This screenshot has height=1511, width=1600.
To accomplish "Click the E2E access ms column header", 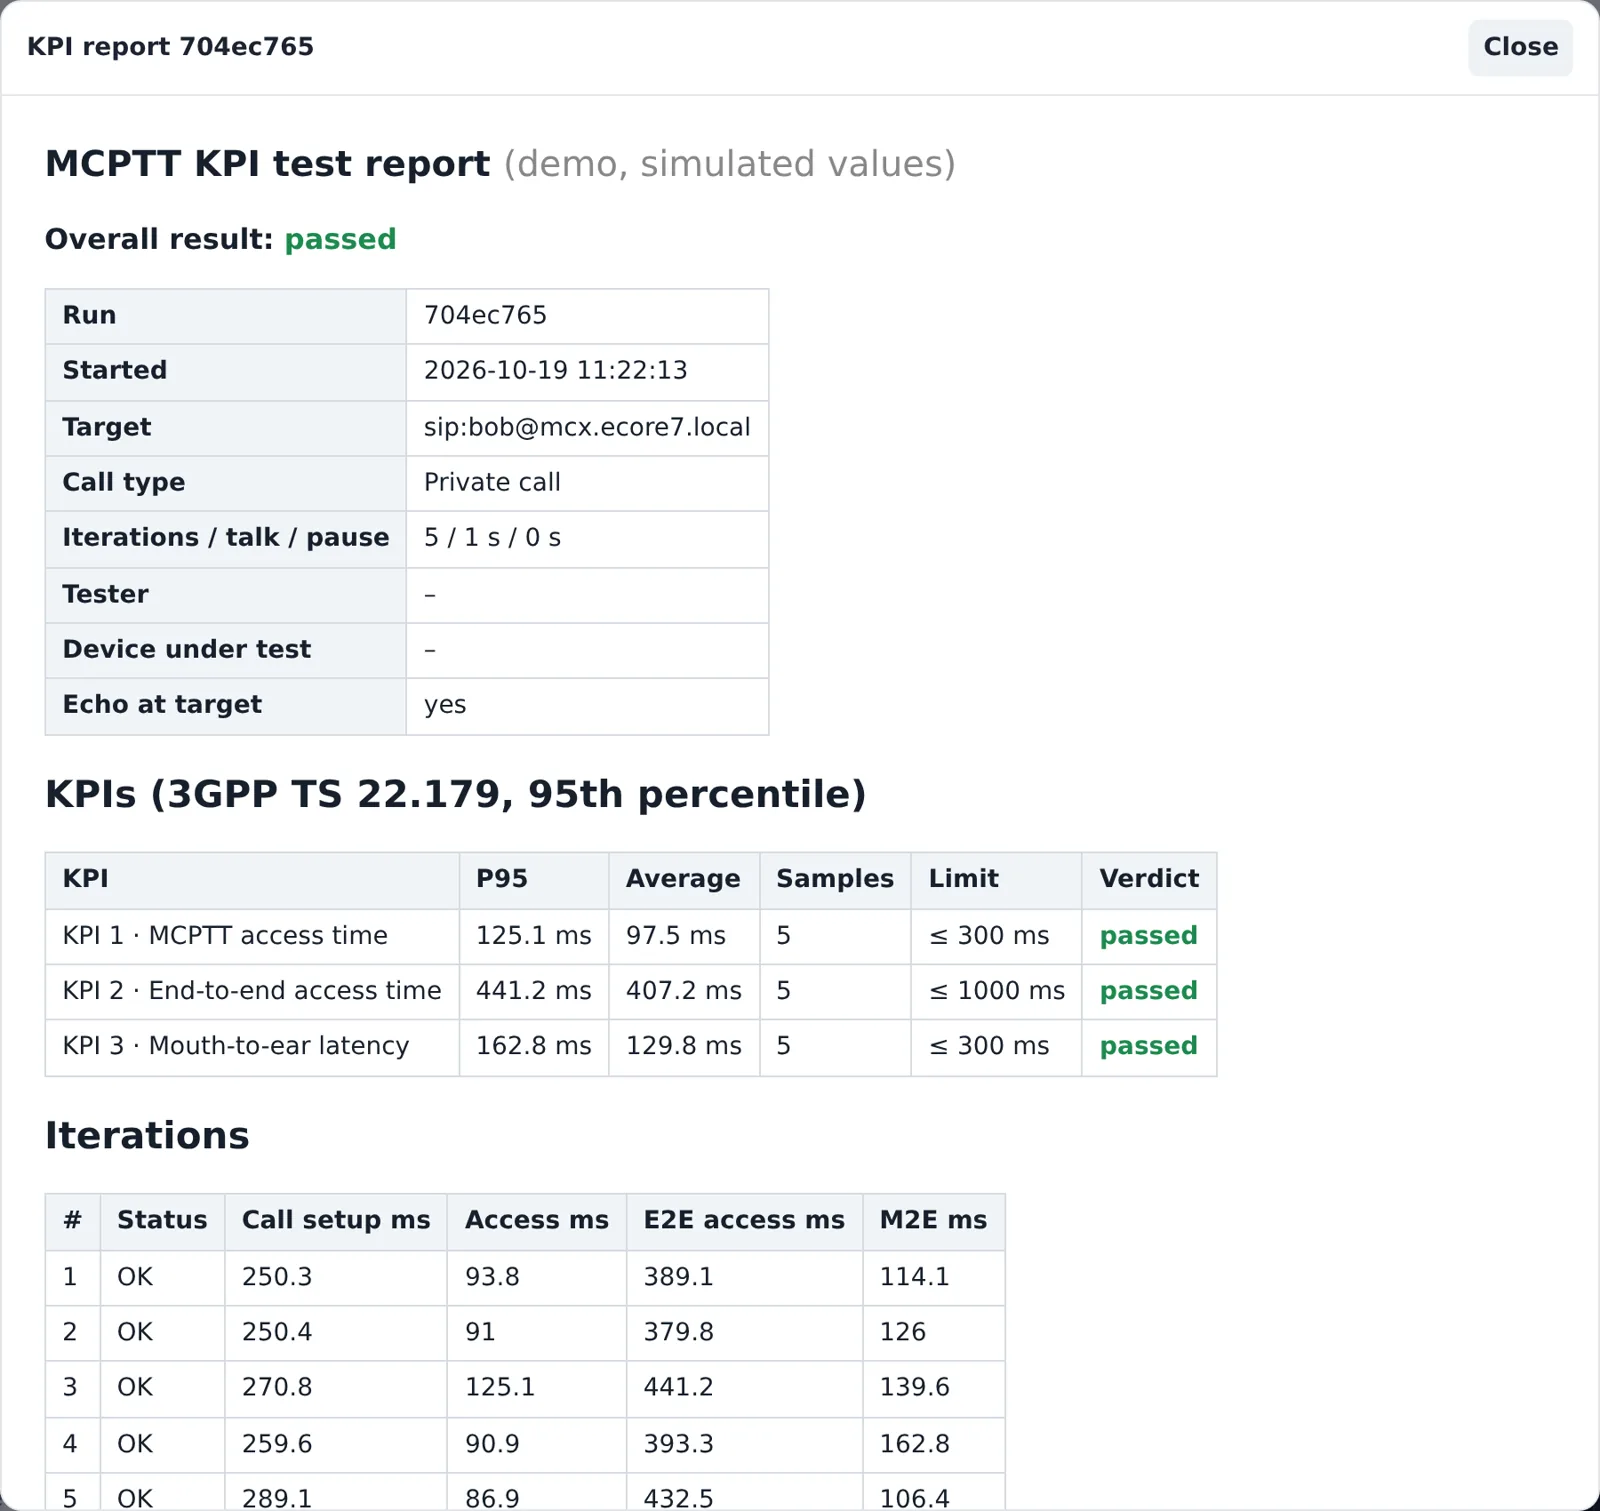I will (744, 1221).
